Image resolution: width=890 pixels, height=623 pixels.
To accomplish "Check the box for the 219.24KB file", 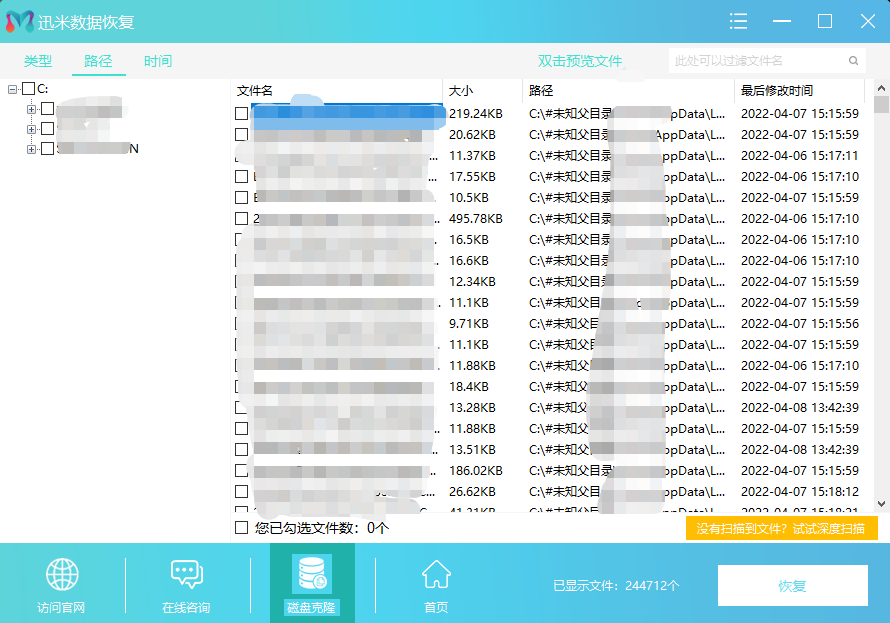I will coord(241,114).
